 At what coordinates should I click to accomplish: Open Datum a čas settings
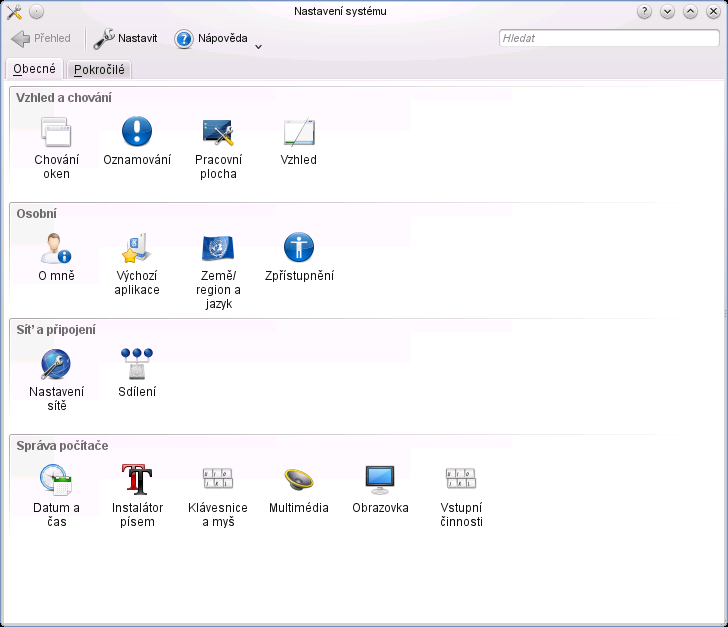click(56, 497)
